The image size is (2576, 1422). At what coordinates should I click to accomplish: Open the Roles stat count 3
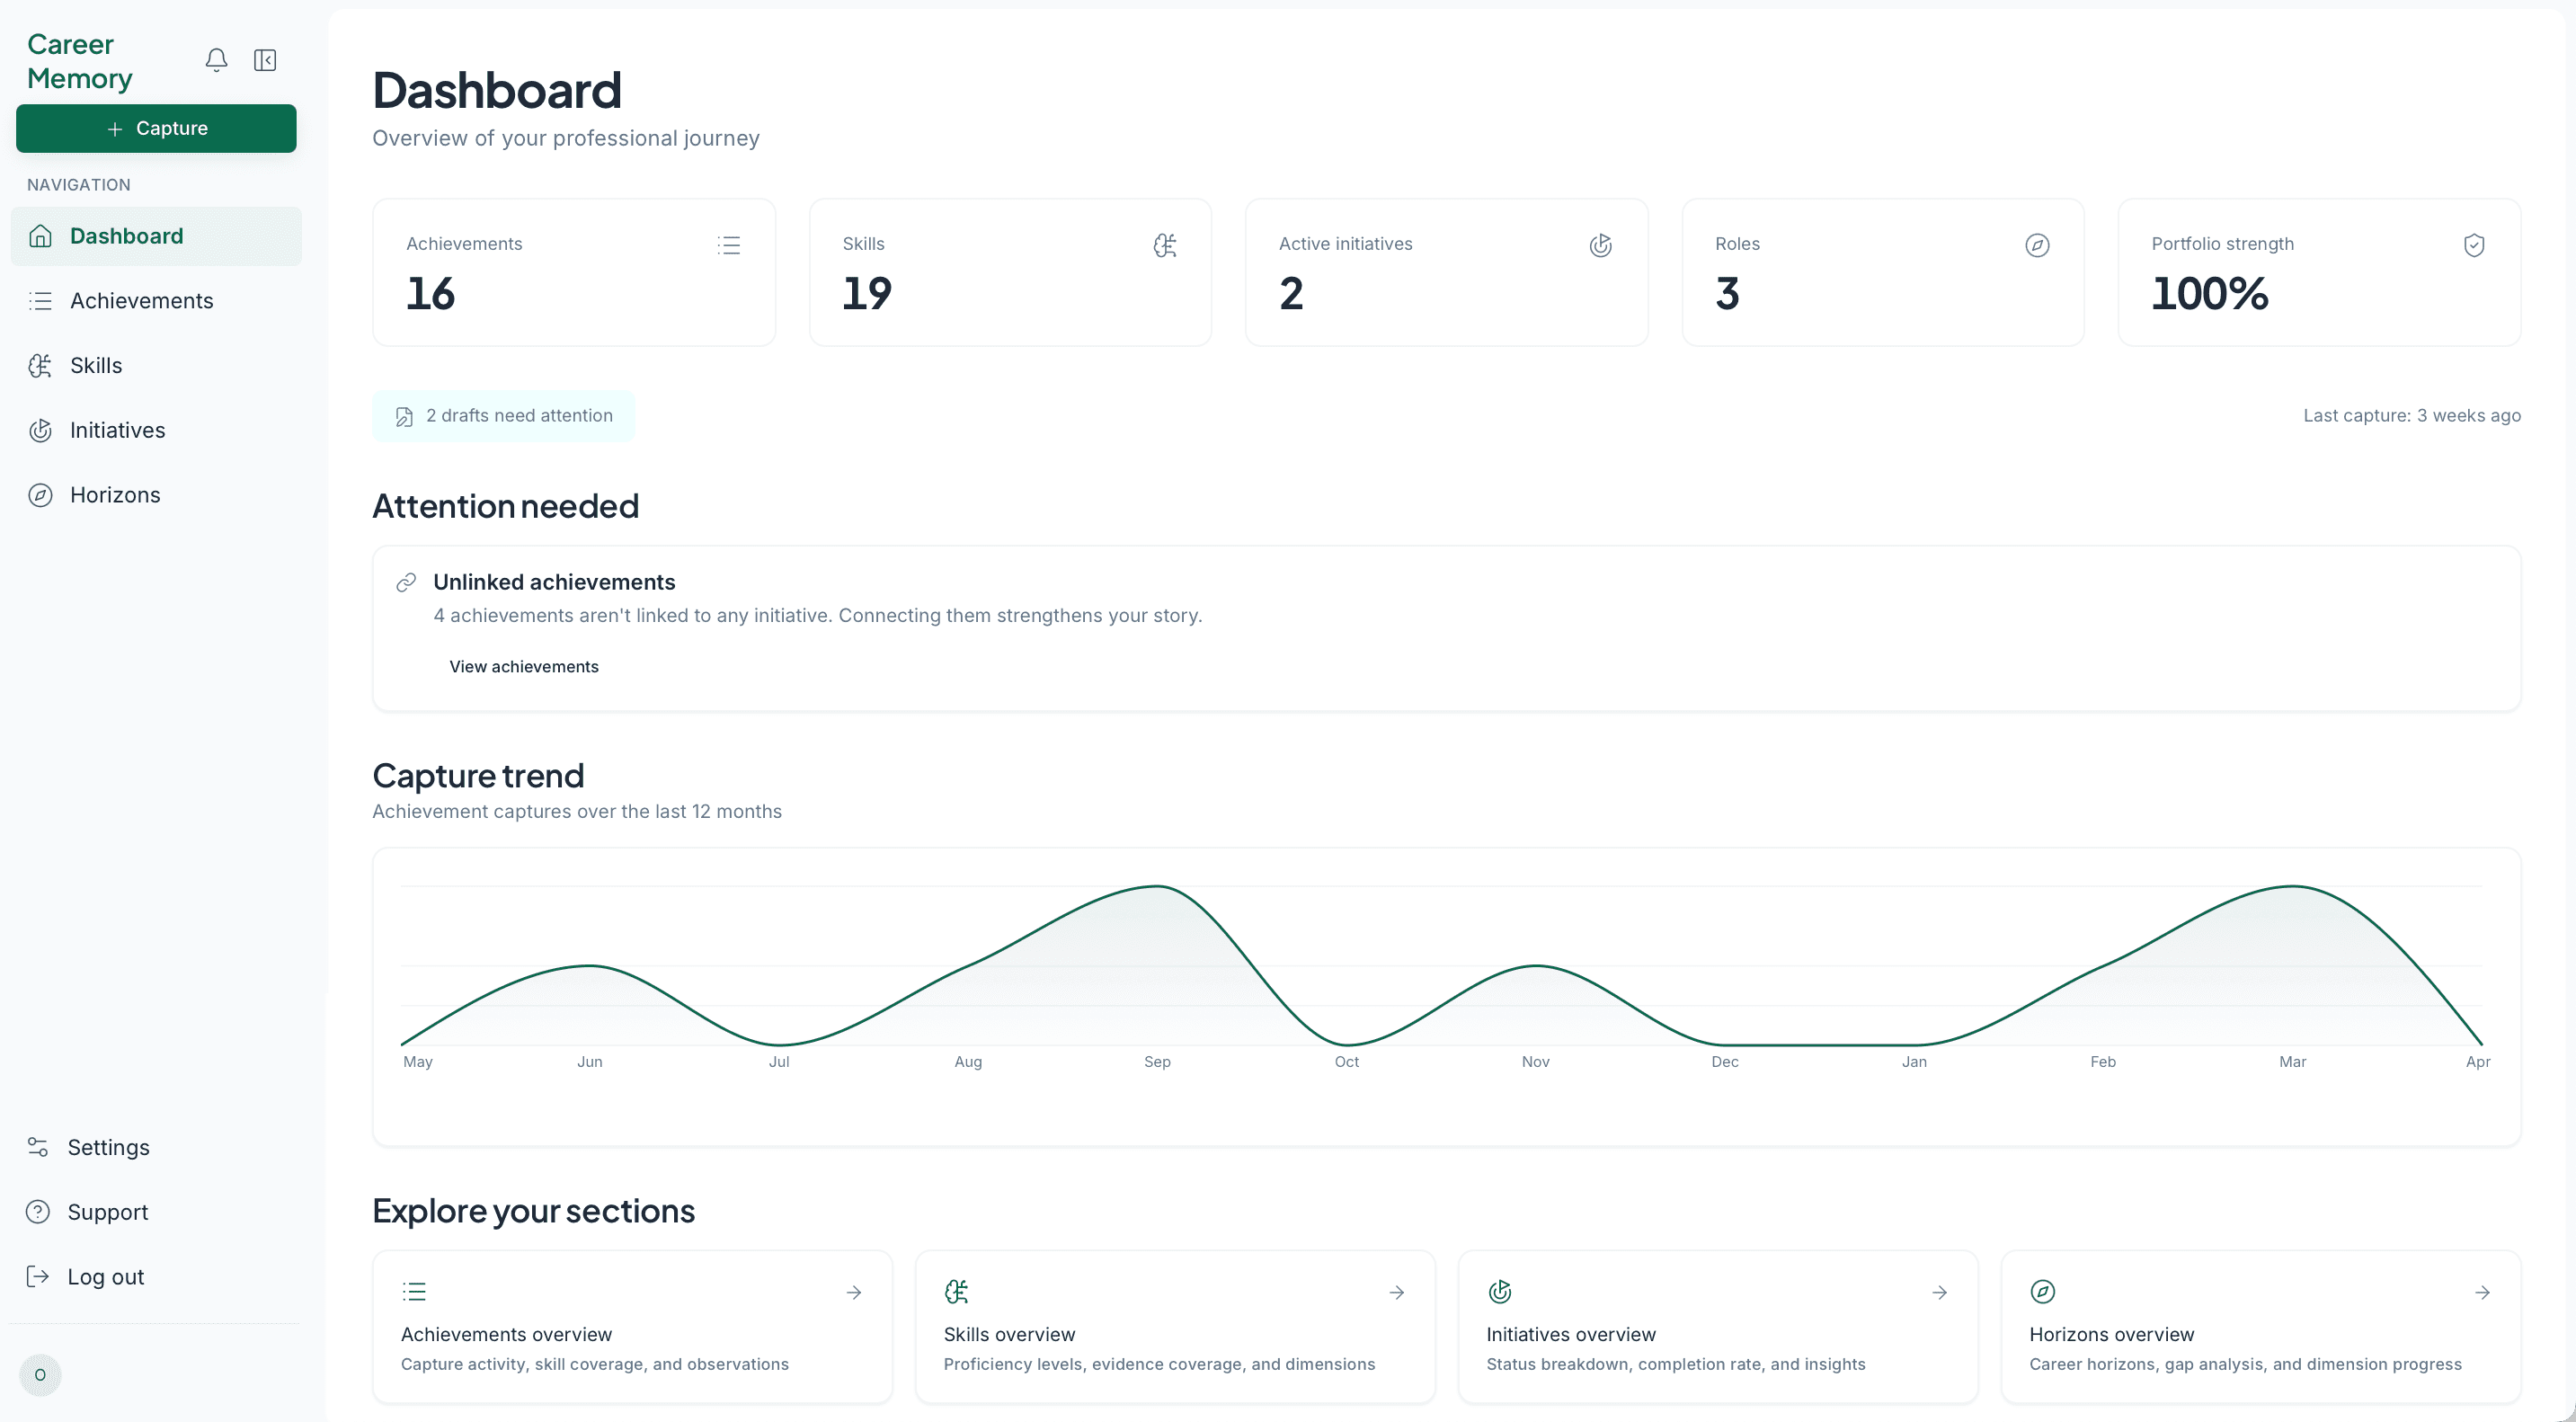(1728, 294)
